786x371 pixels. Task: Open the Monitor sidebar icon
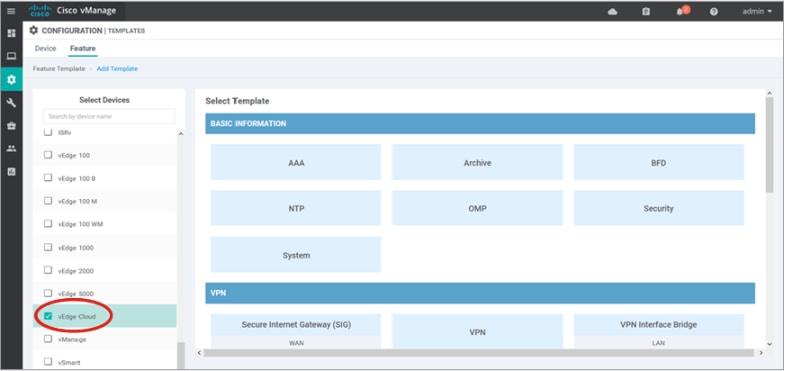coord(11,56)
